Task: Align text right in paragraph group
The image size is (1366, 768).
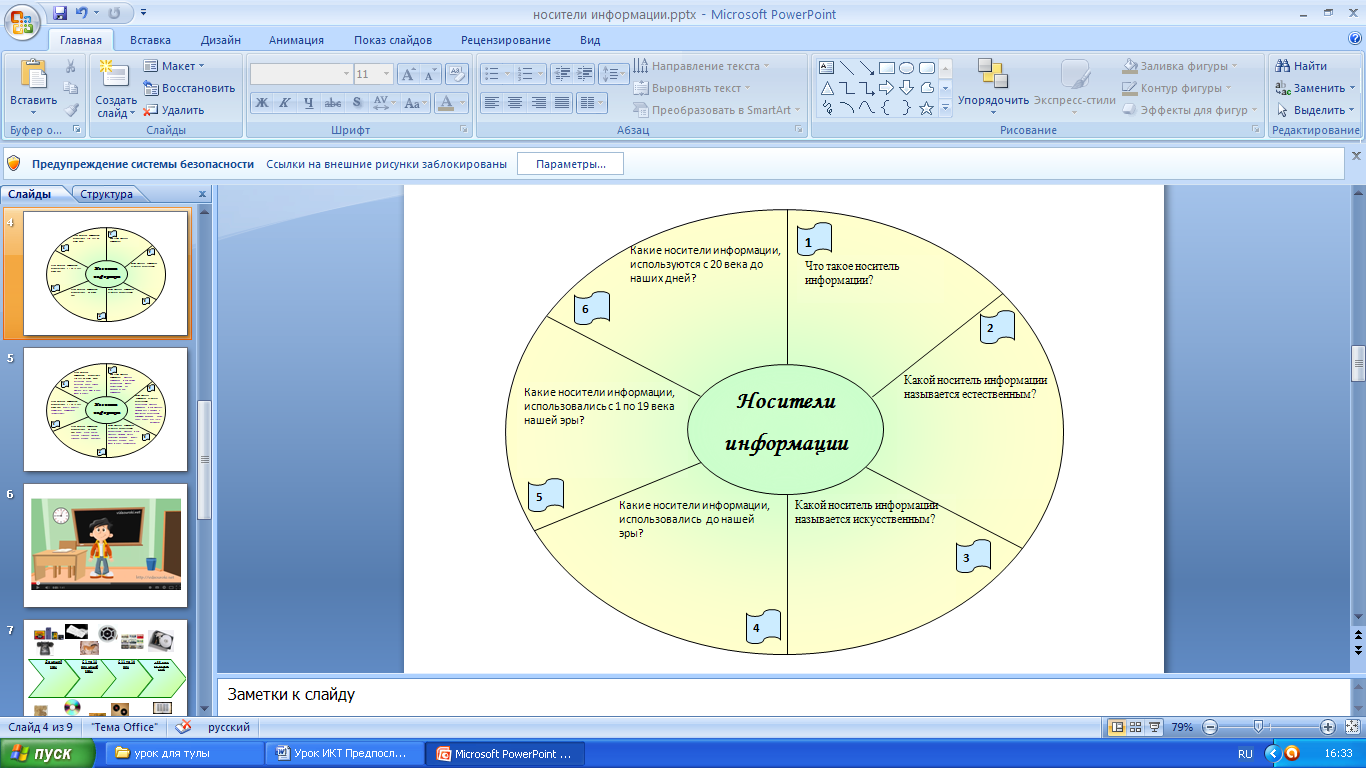Action: coord(539,102)
